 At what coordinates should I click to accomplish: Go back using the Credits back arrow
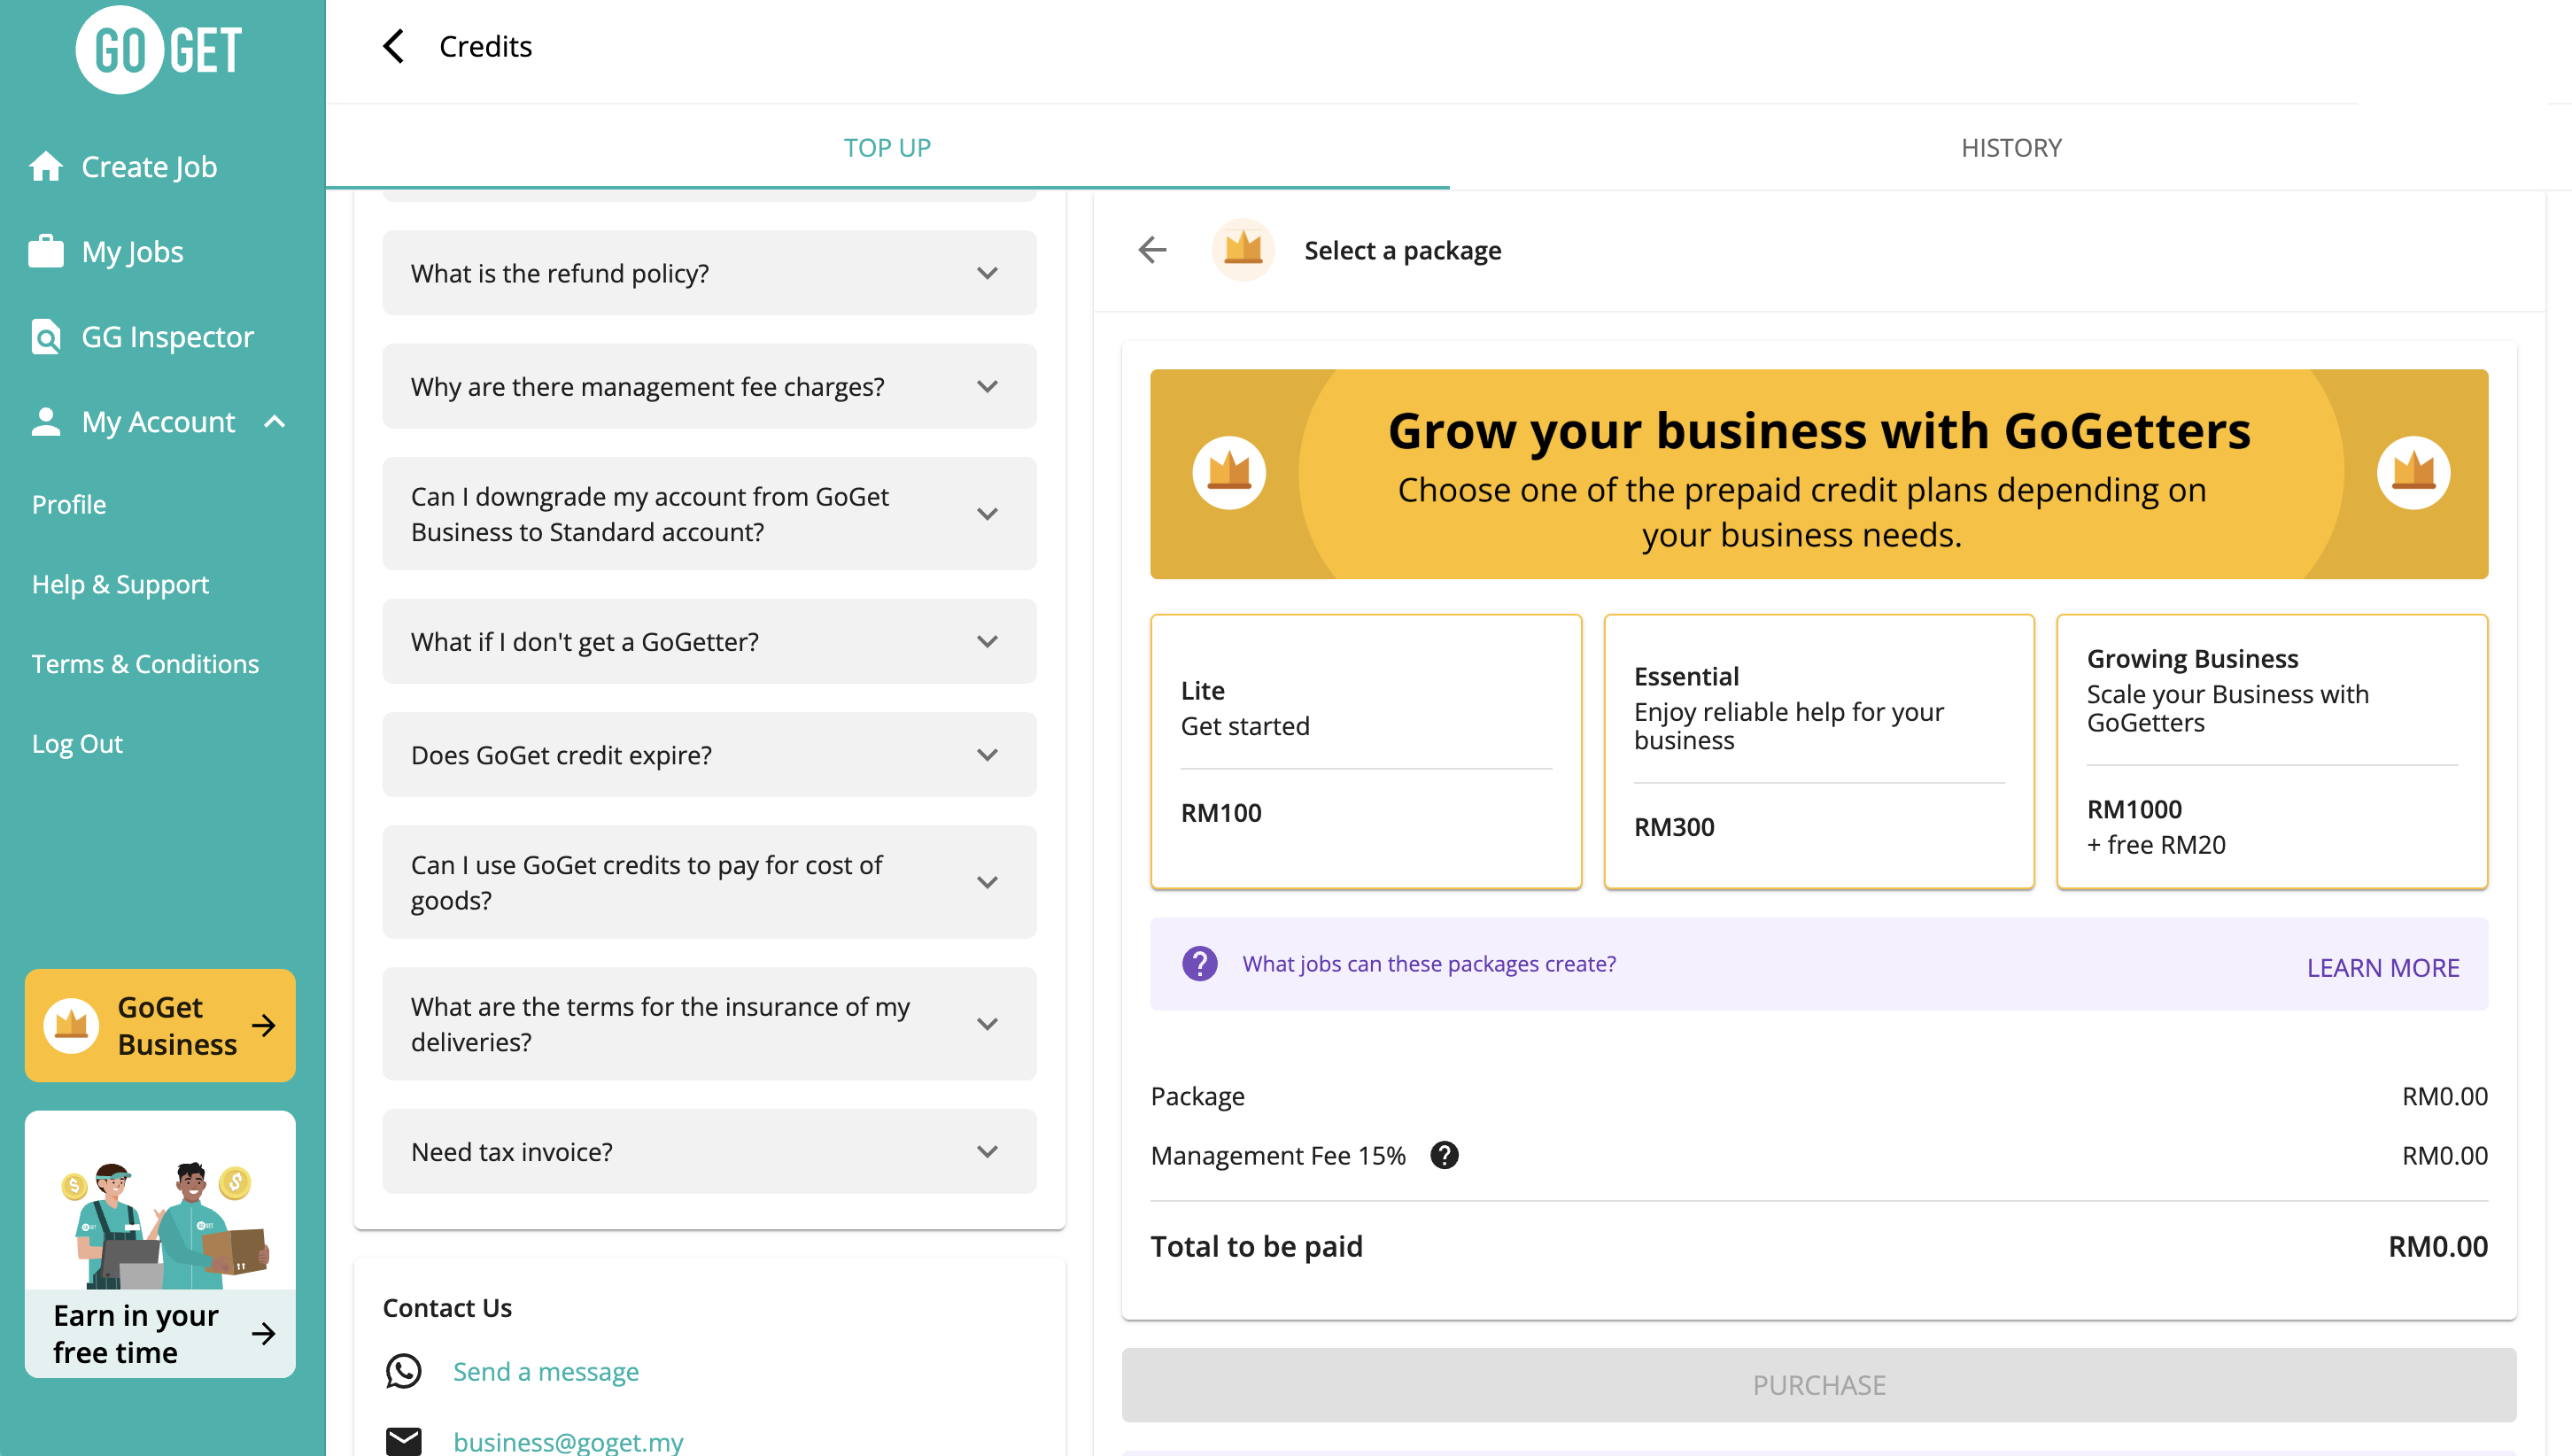tap(394, 46)
